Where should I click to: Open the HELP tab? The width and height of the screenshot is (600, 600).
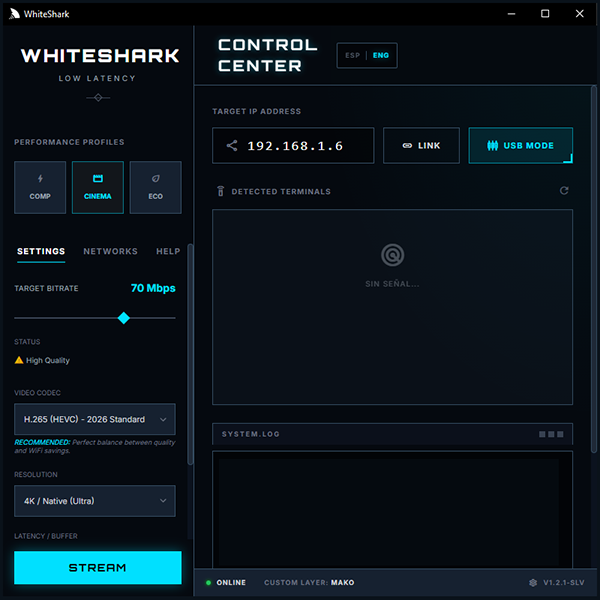pos(168,251)
